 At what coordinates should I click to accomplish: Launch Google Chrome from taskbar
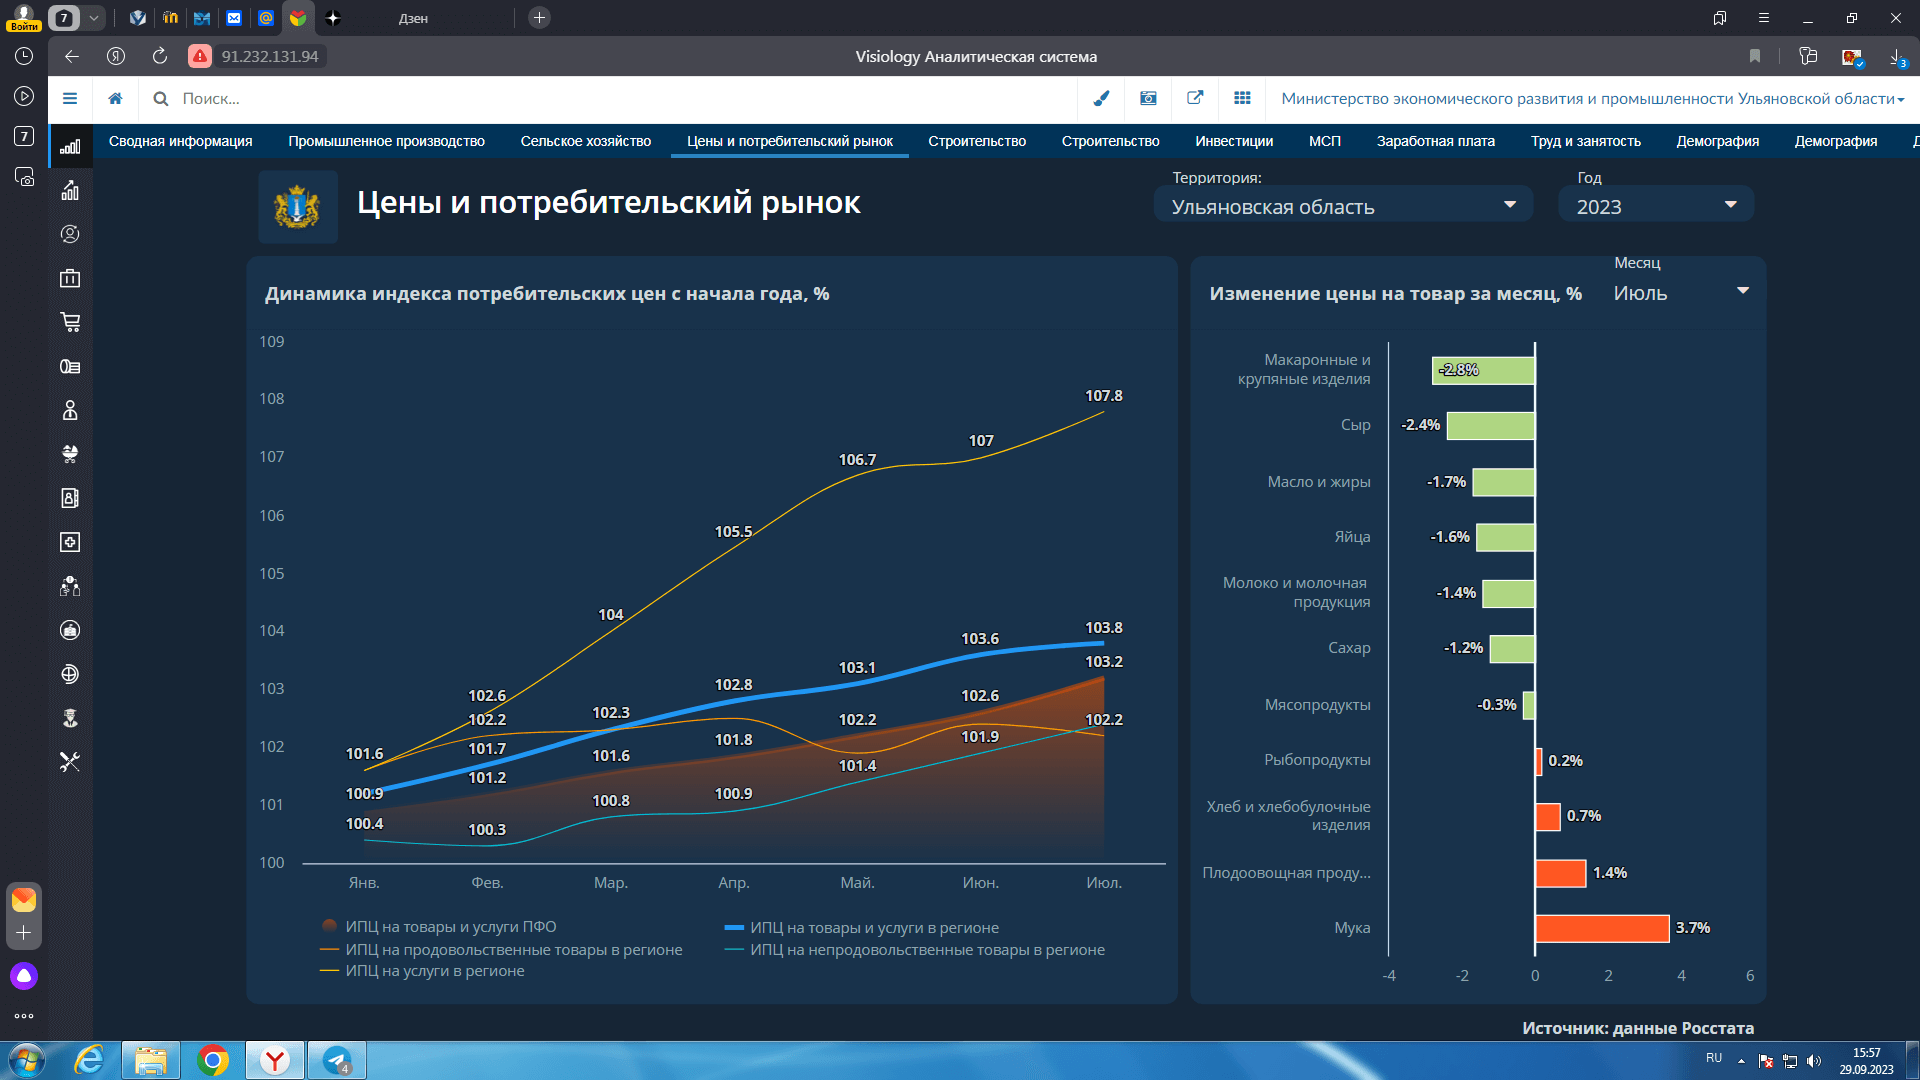[213, 1060]
